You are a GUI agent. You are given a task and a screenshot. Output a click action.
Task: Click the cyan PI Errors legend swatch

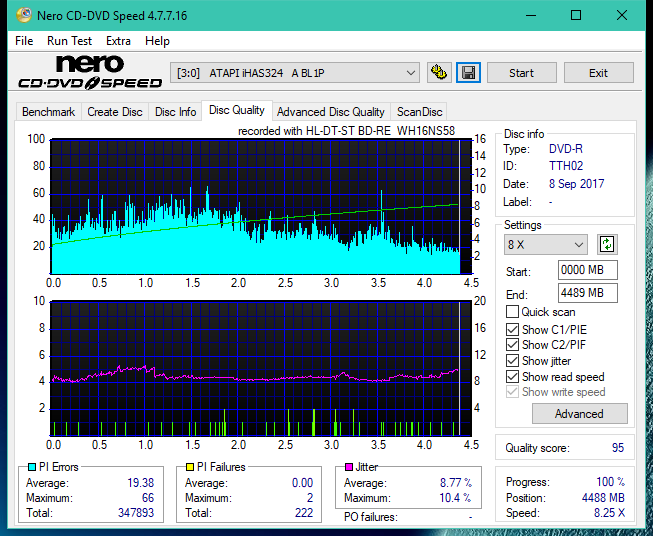click(32, 467)
